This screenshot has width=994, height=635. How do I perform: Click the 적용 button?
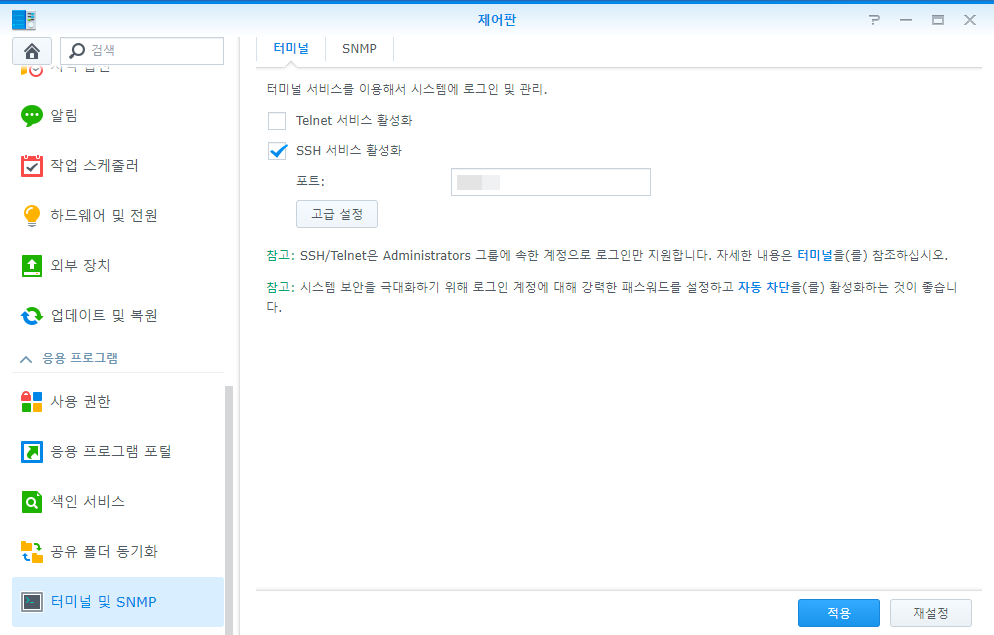click(839, 613)
